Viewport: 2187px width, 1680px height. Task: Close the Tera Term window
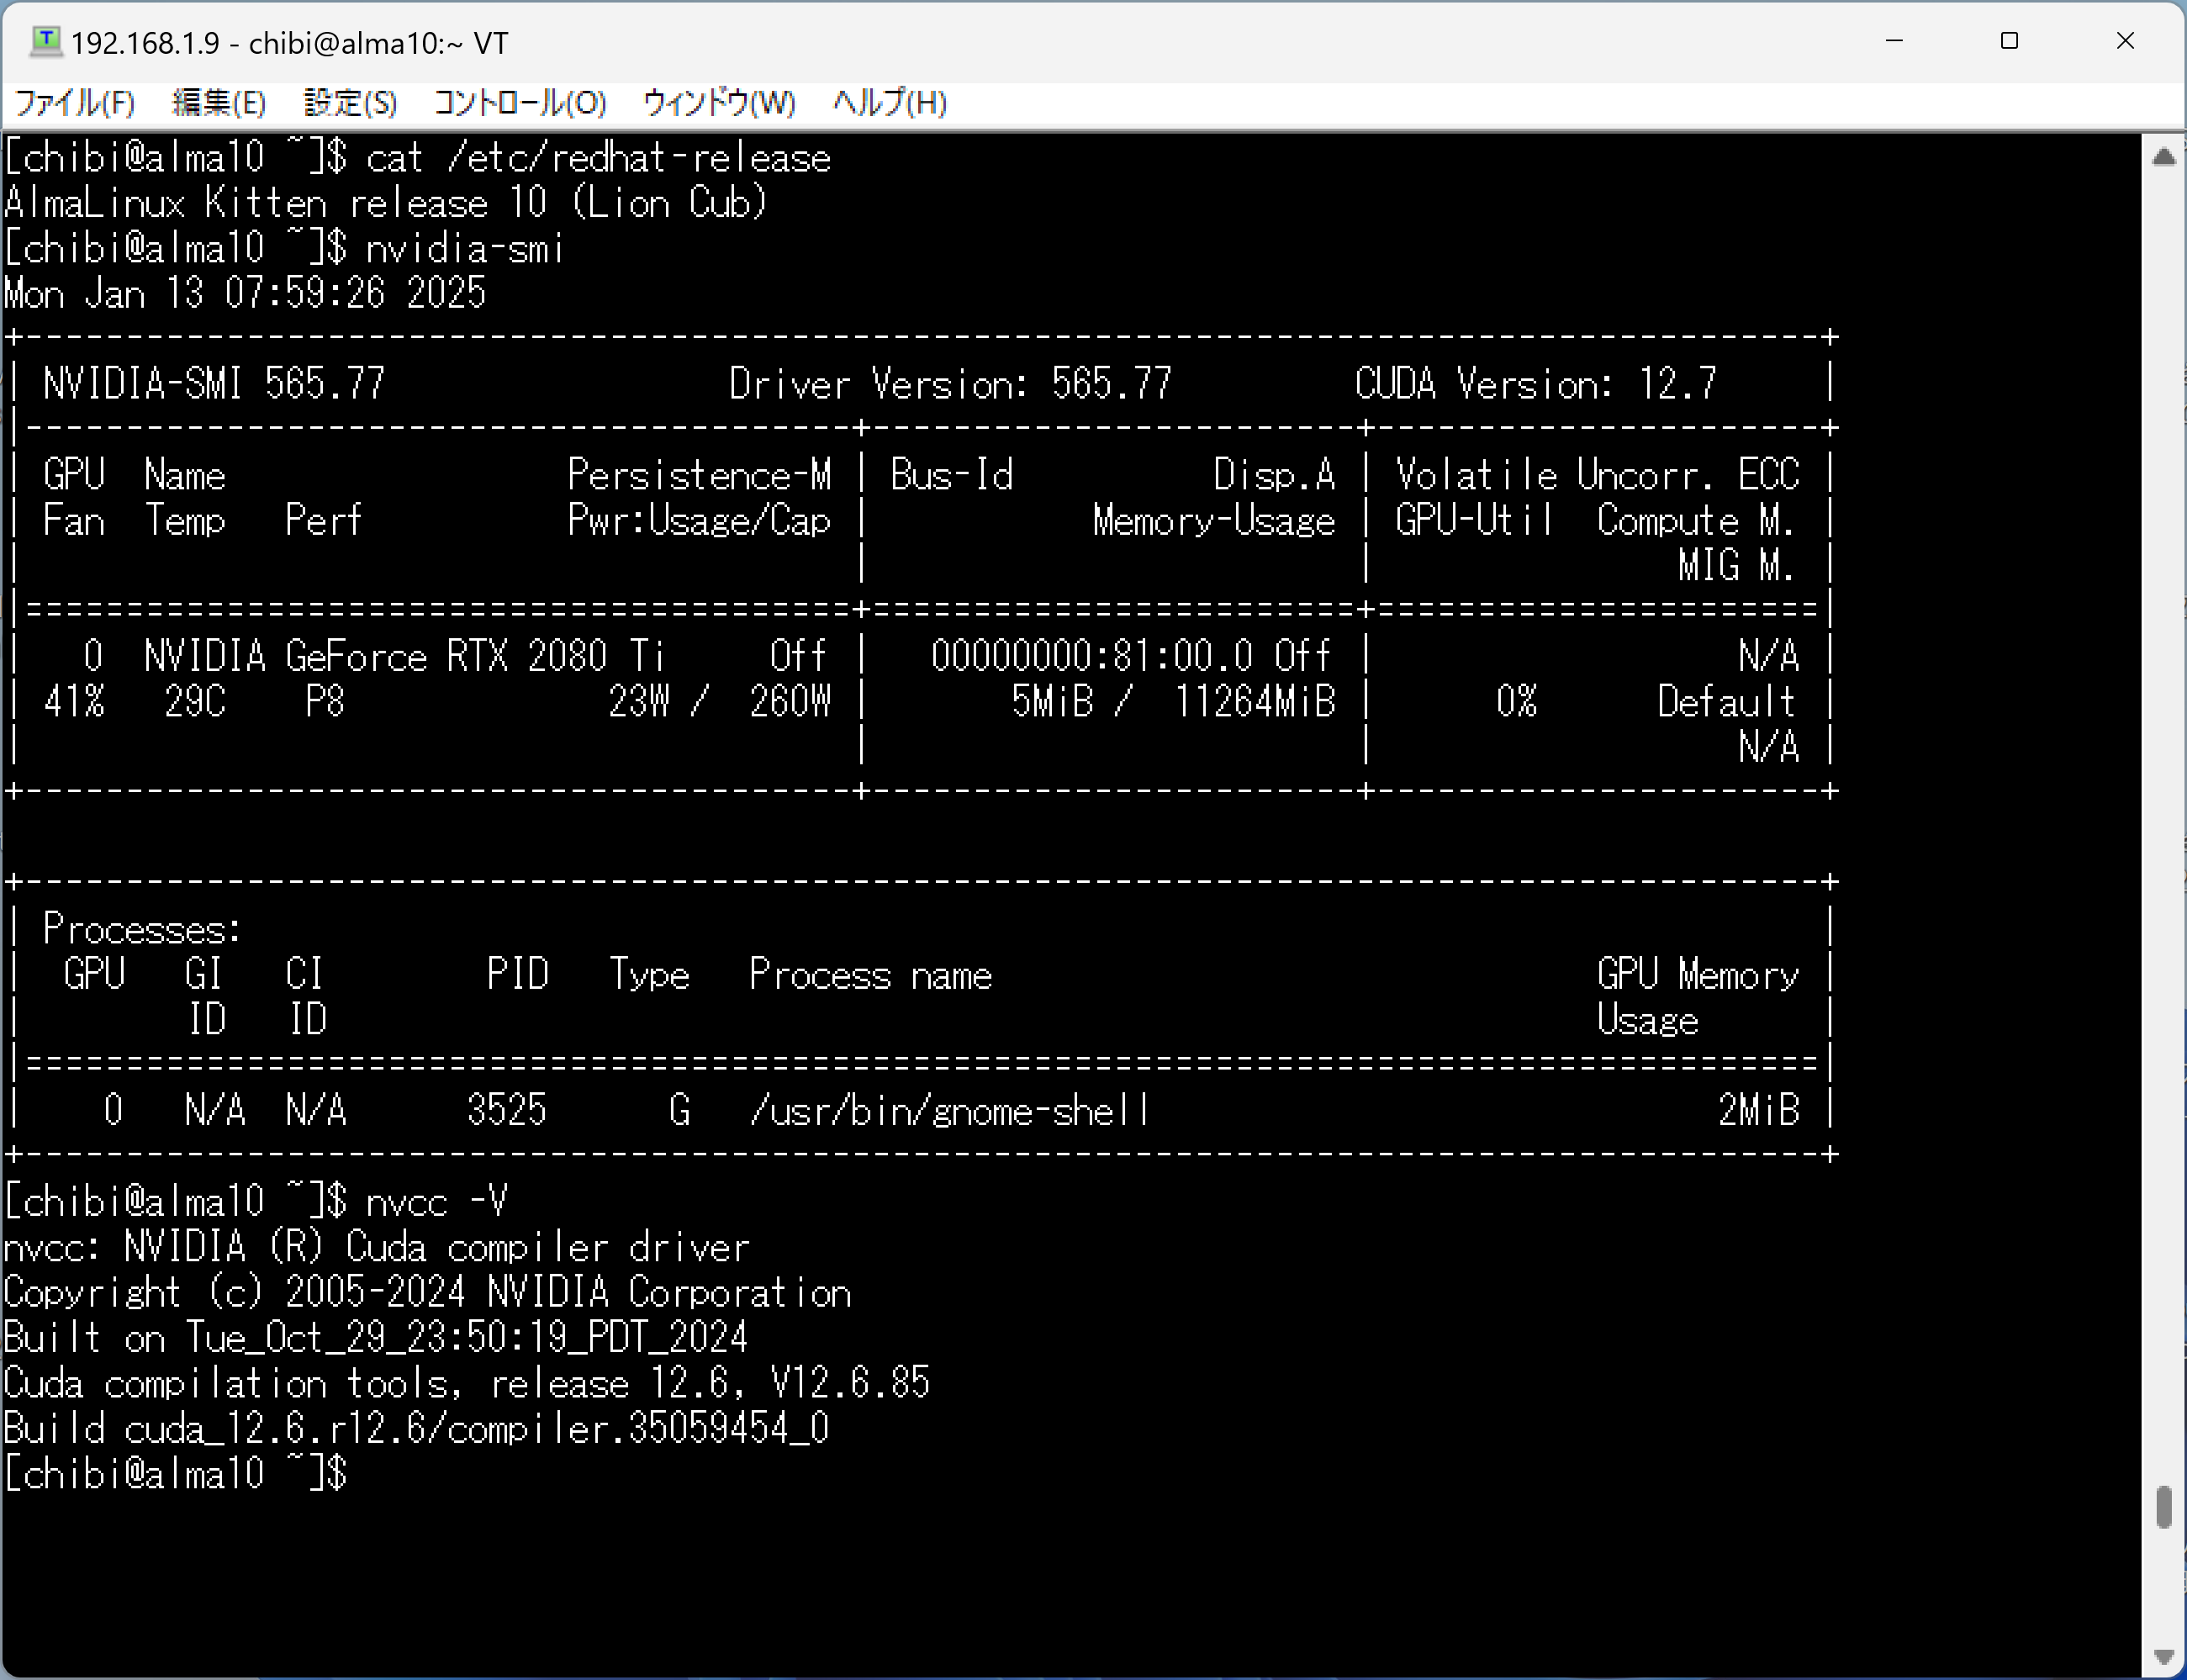(2125, 41)
